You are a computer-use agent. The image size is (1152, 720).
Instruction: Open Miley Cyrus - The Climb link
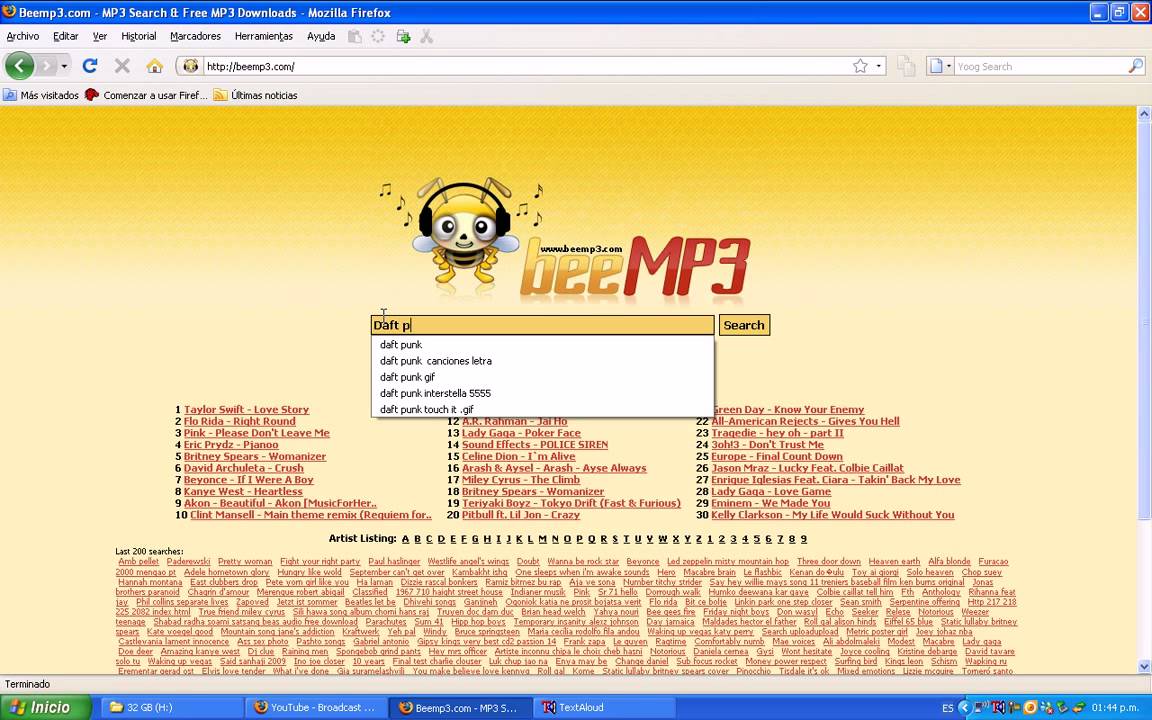[x=521, y=480]
